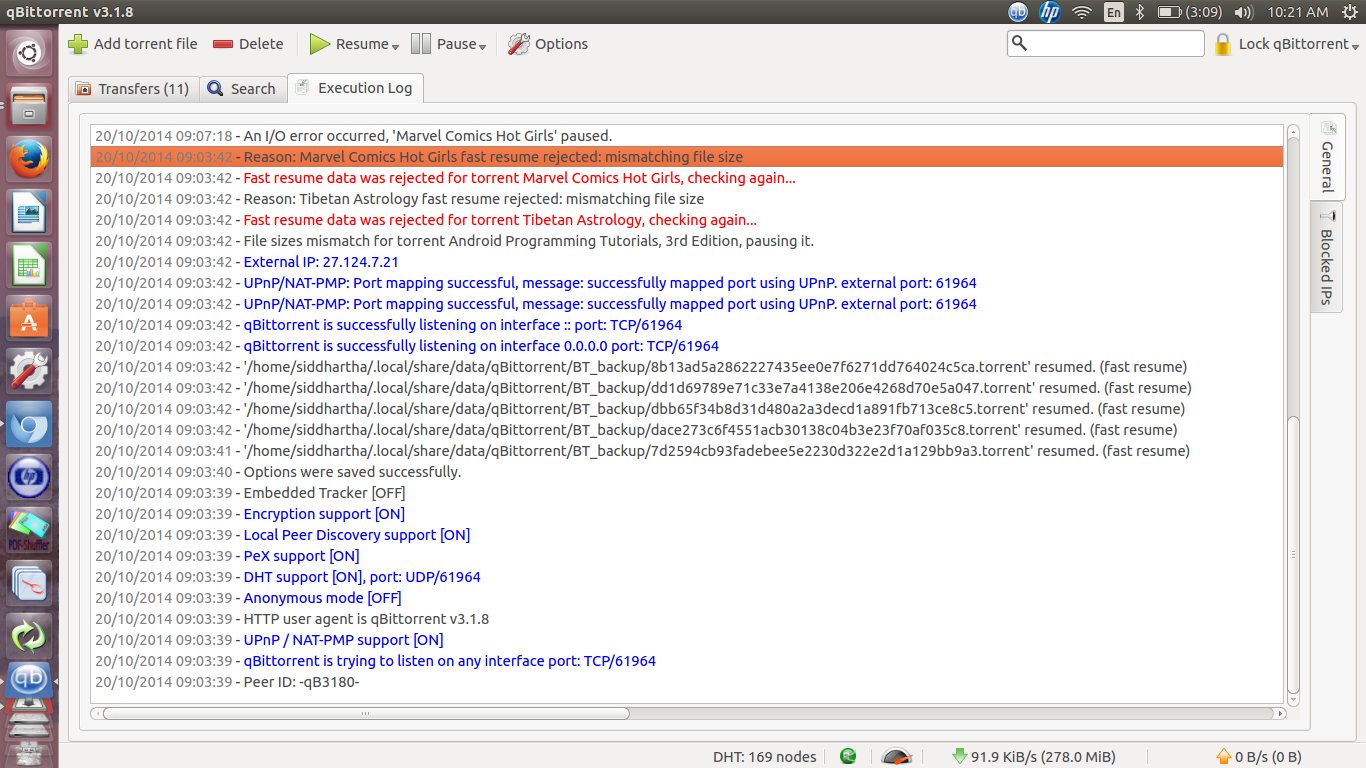Switch to the Transfers (11) tab
The height and width of the screenshot is (768, 1366).
pyautogui.click(x=133, y=88)
